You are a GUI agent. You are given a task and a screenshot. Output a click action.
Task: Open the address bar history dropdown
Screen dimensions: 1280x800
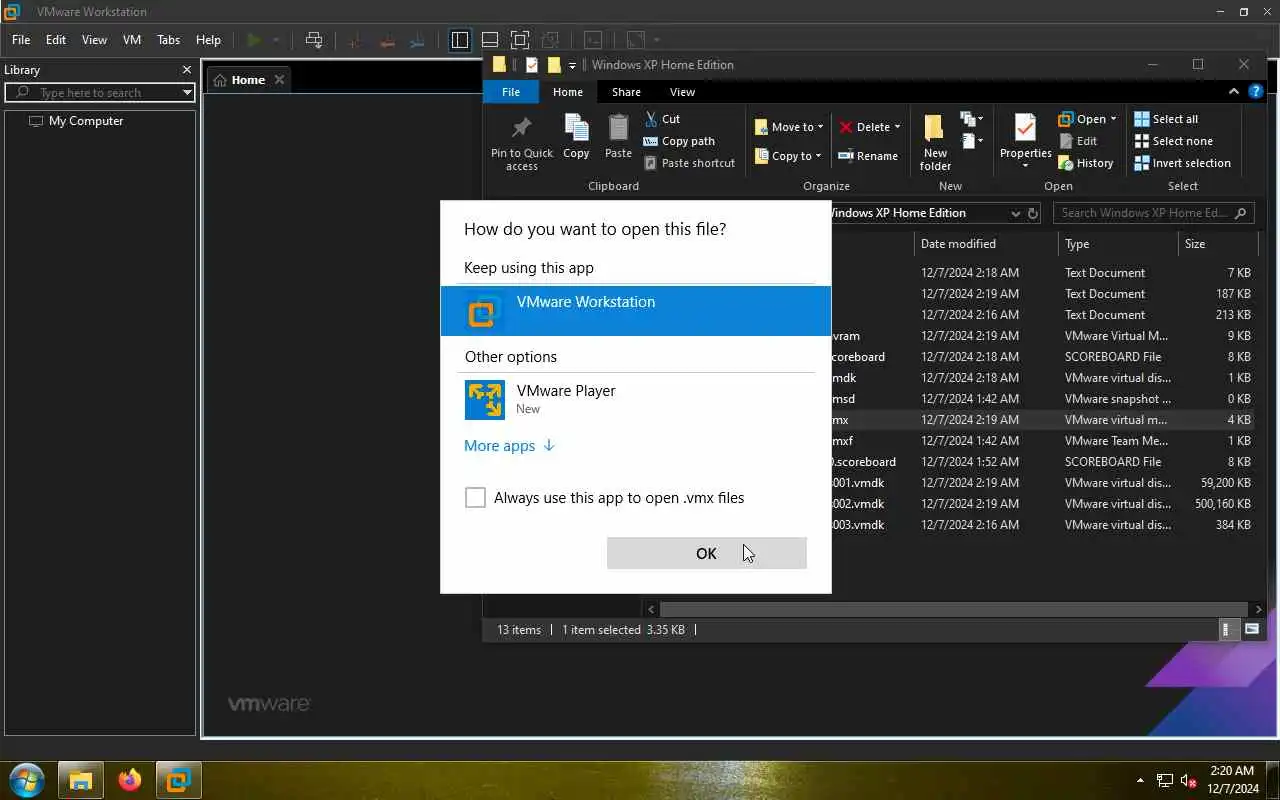click(1015, 213)
